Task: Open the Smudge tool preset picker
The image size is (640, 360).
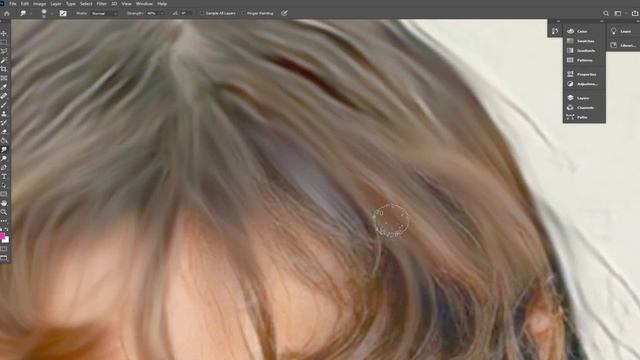Action: tap(25, 13)
